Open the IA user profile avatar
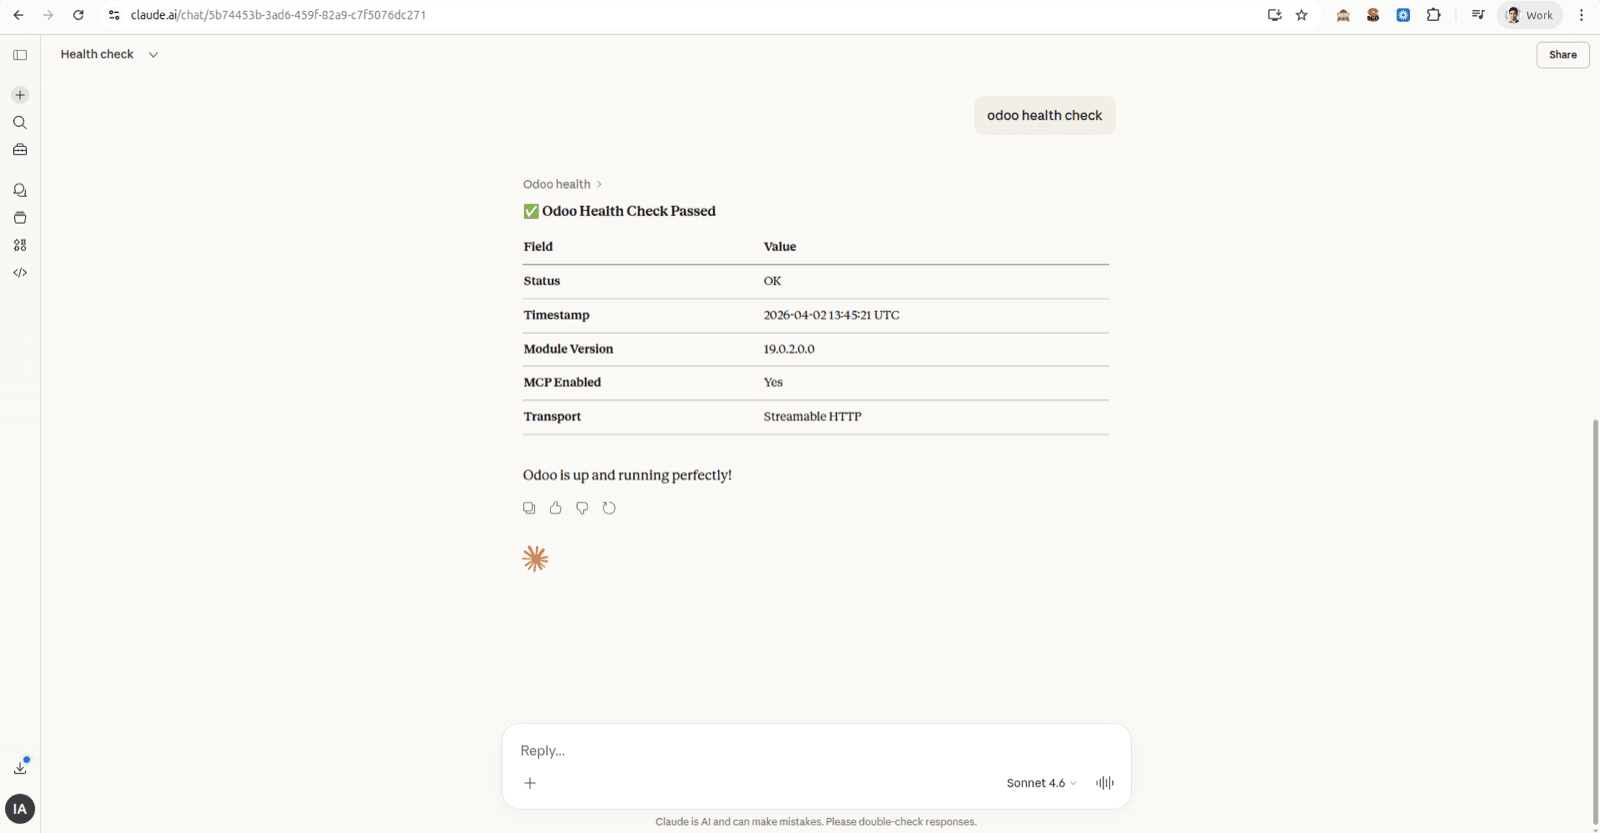 point(20,809)
